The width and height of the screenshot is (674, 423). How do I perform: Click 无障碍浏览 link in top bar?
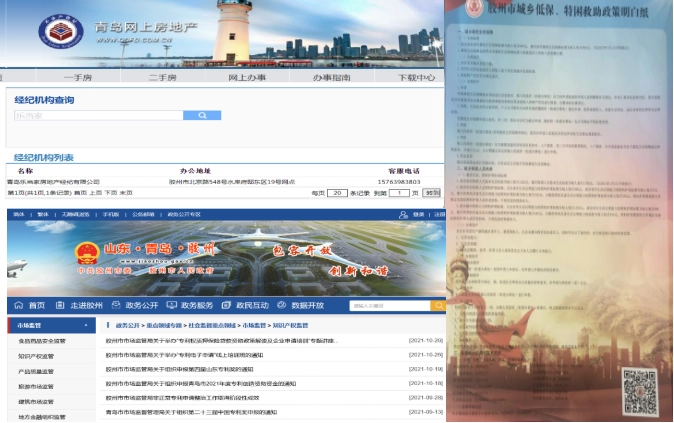tap(75, 215)
